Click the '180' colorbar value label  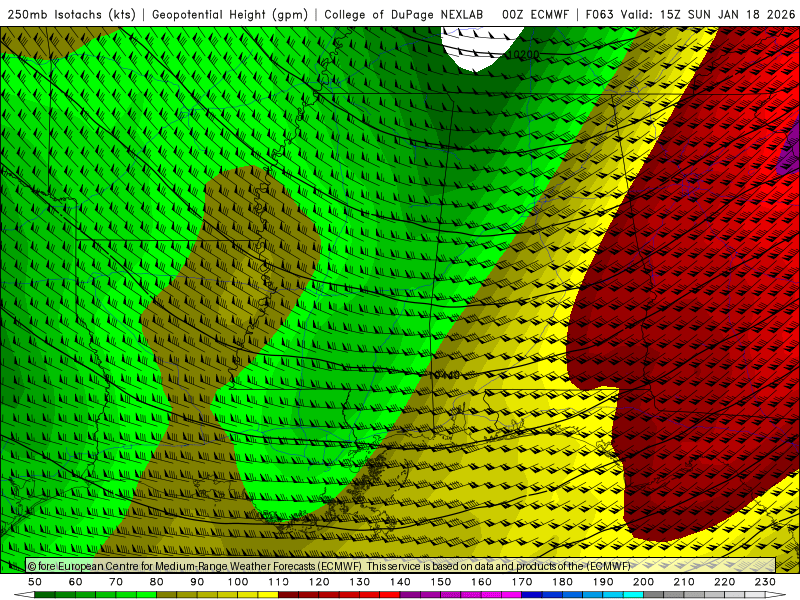(562, 582)
